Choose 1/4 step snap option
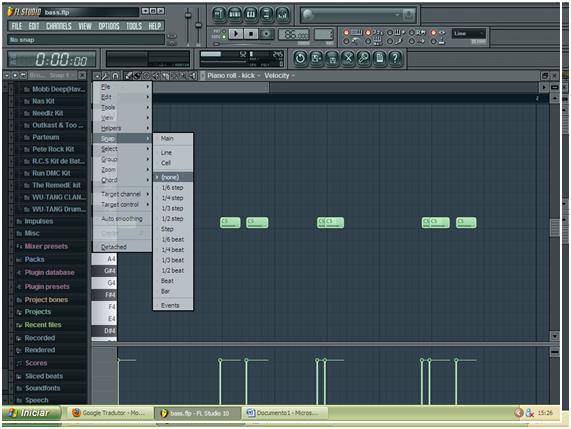This screenshot has width=571, height=429. 173,198
